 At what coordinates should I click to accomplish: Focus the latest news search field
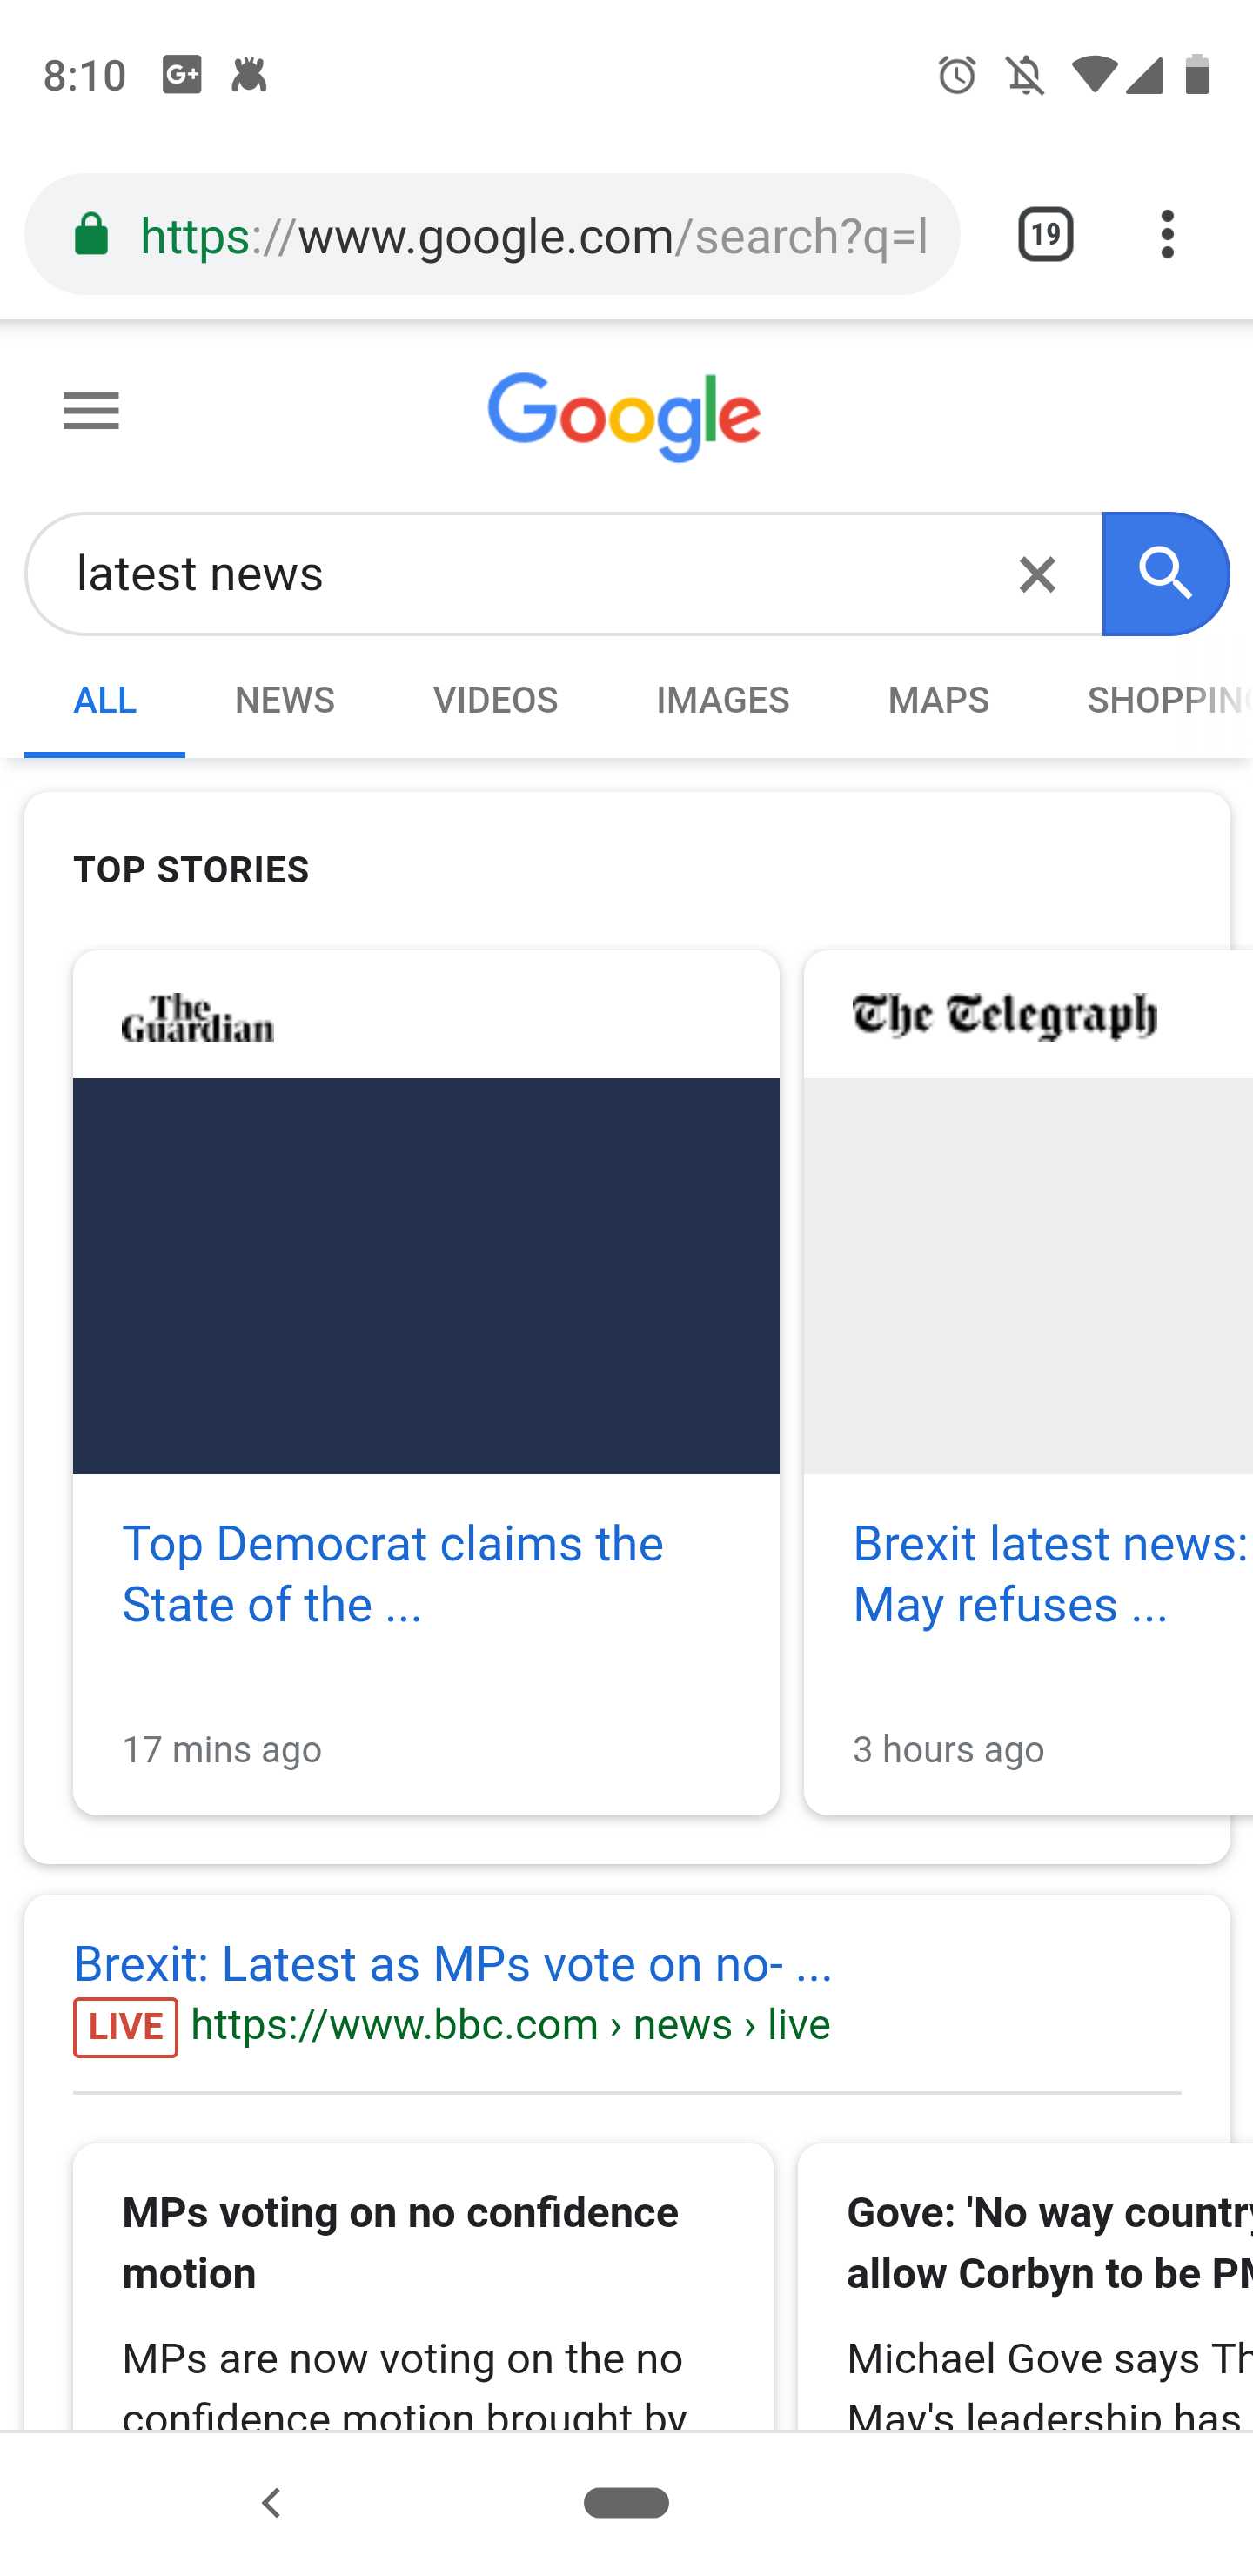click(520, 574)
